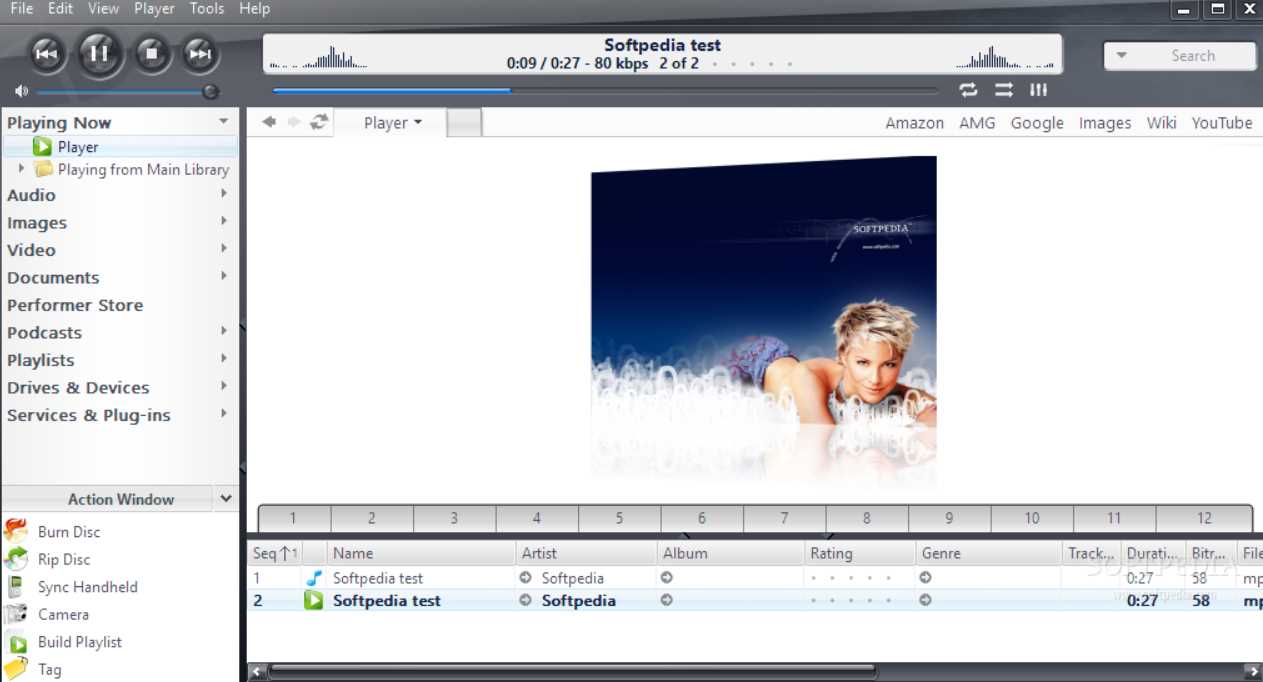The width and height of the screenshot is (1263, 682).
Task: Open the Player menu
Action: [x=154, y=8]
